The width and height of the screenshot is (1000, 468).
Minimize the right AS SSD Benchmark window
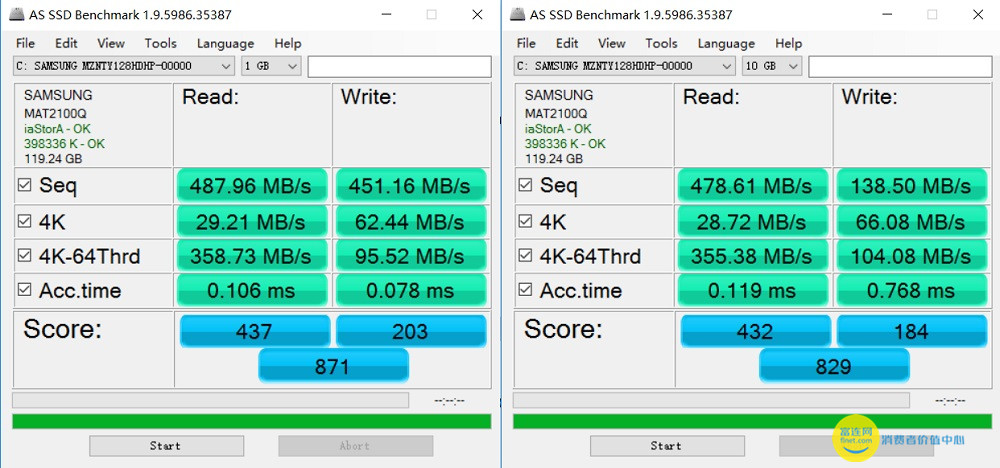click(886, 14)
